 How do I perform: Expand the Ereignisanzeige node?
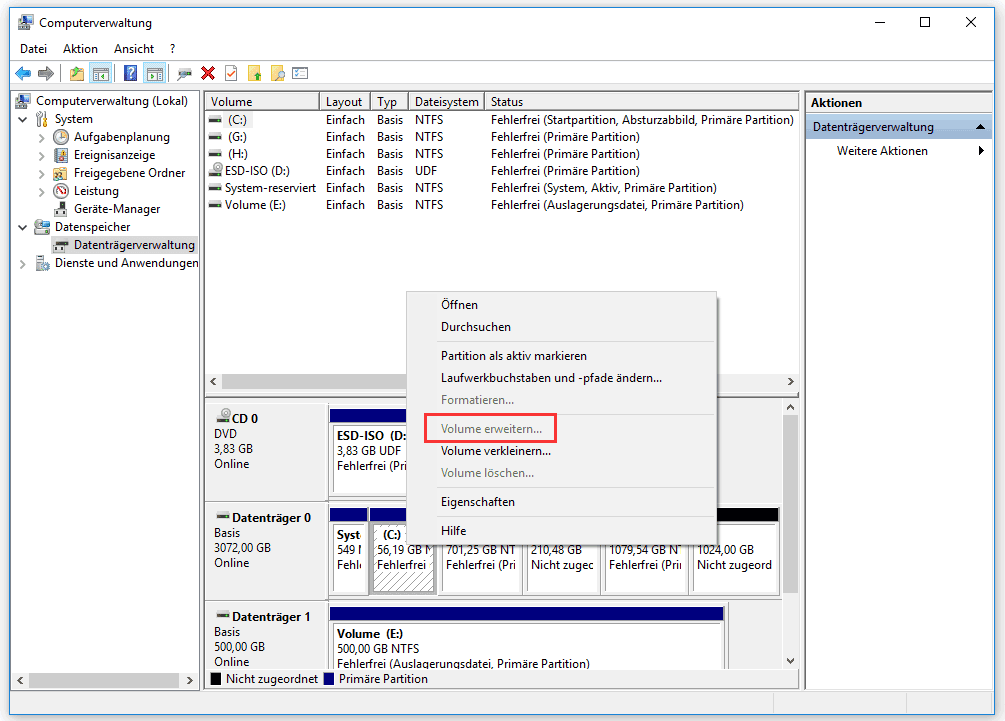click(x=42, y=155)
